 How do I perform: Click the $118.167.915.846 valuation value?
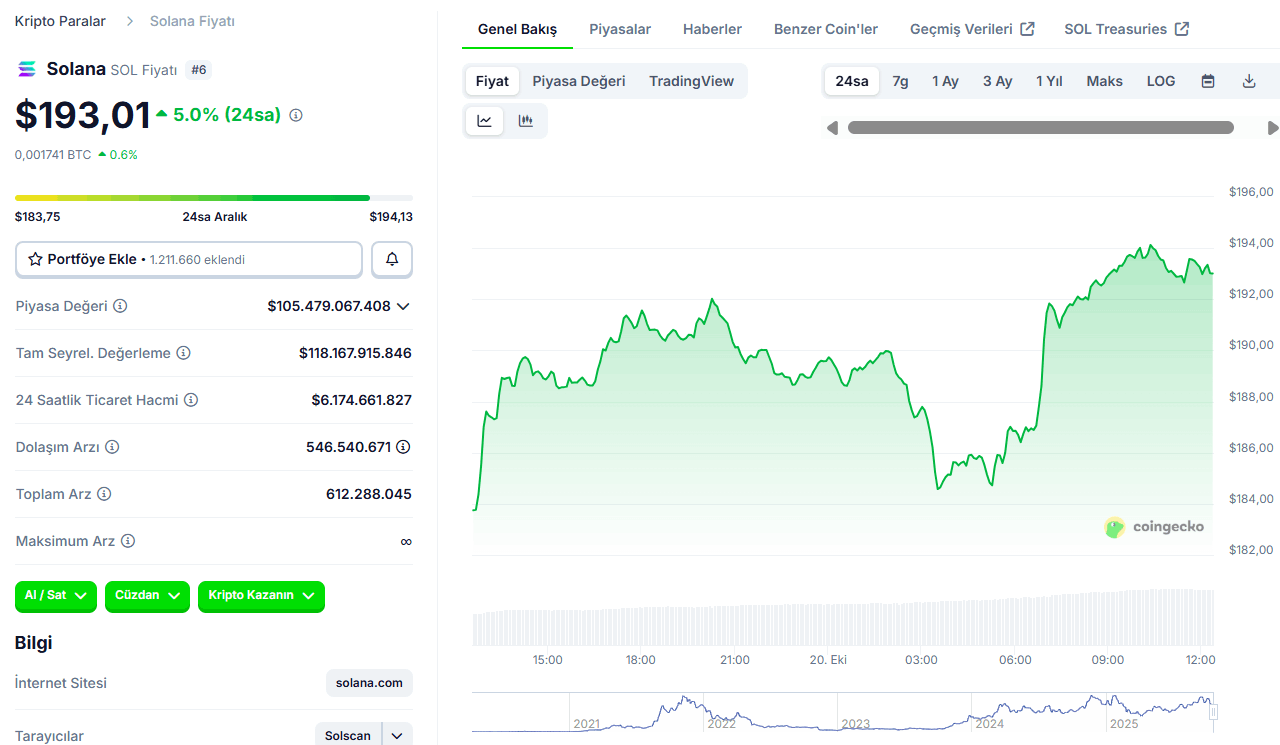tap(355, 353)
